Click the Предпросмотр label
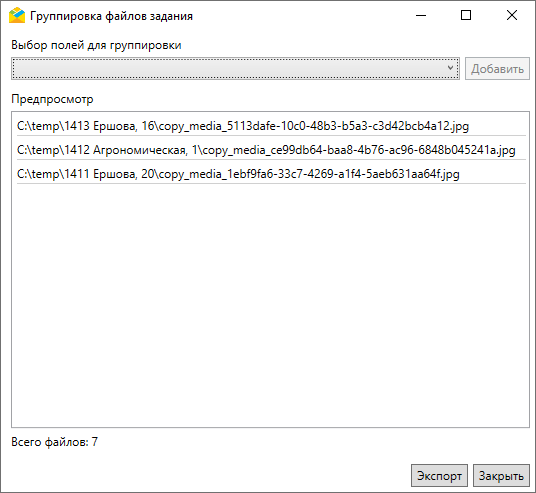536x493 pixels. tap(52, 99)
